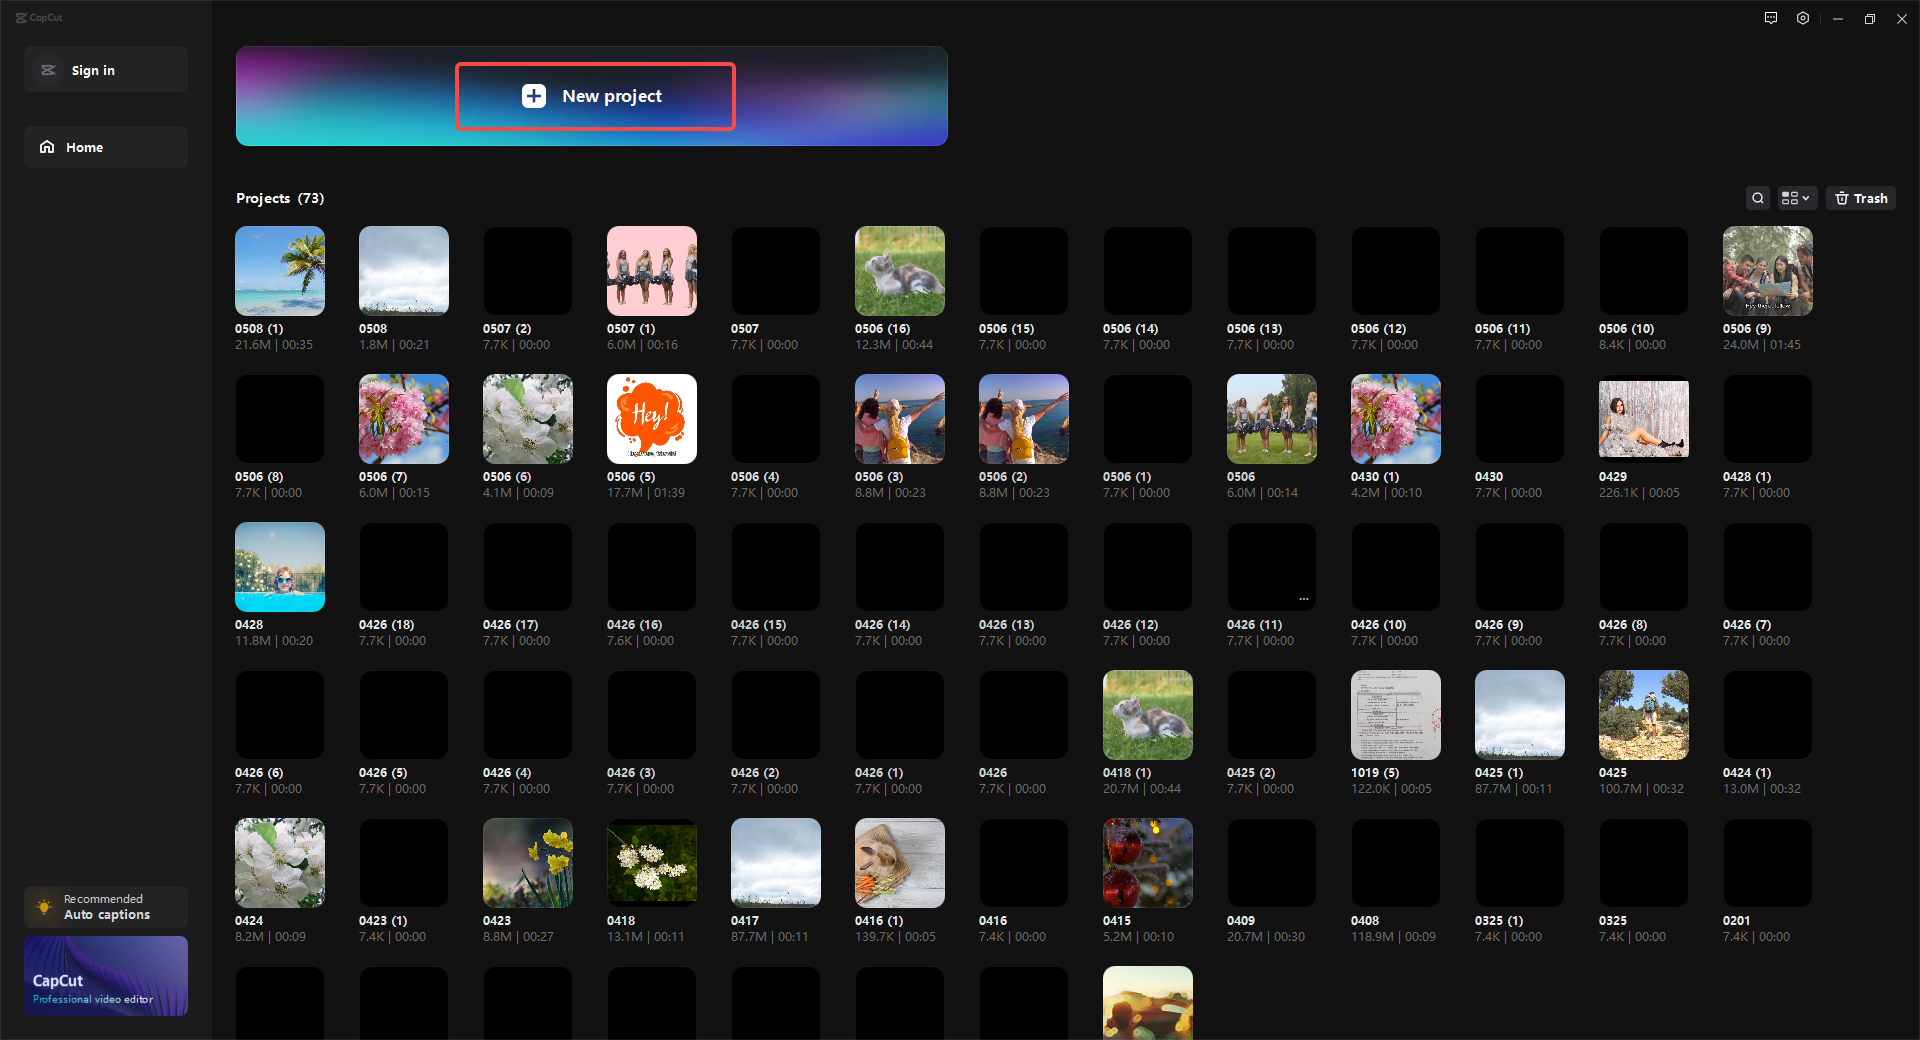This screenshot has width=1920, height=1040.
Task: Start a New project
Action: [595, 96]
